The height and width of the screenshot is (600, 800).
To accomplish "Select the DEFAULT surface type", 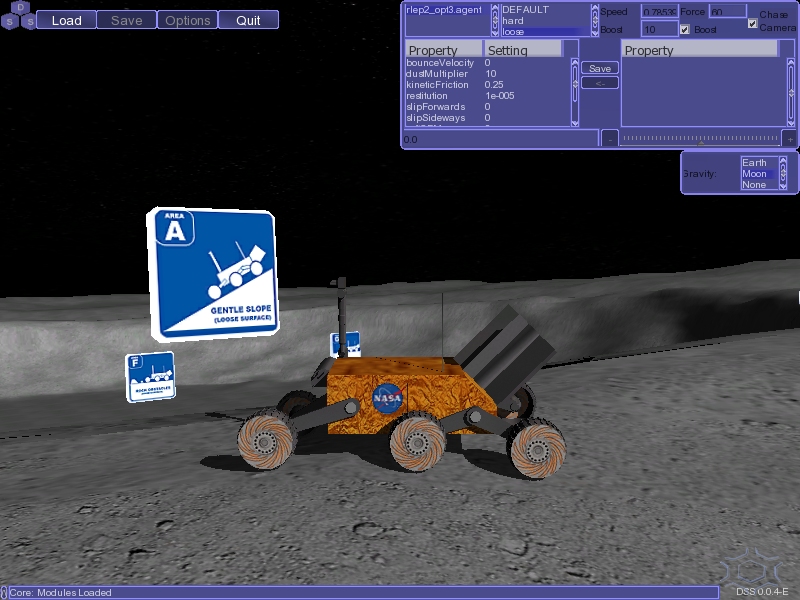I will (545, 10).
